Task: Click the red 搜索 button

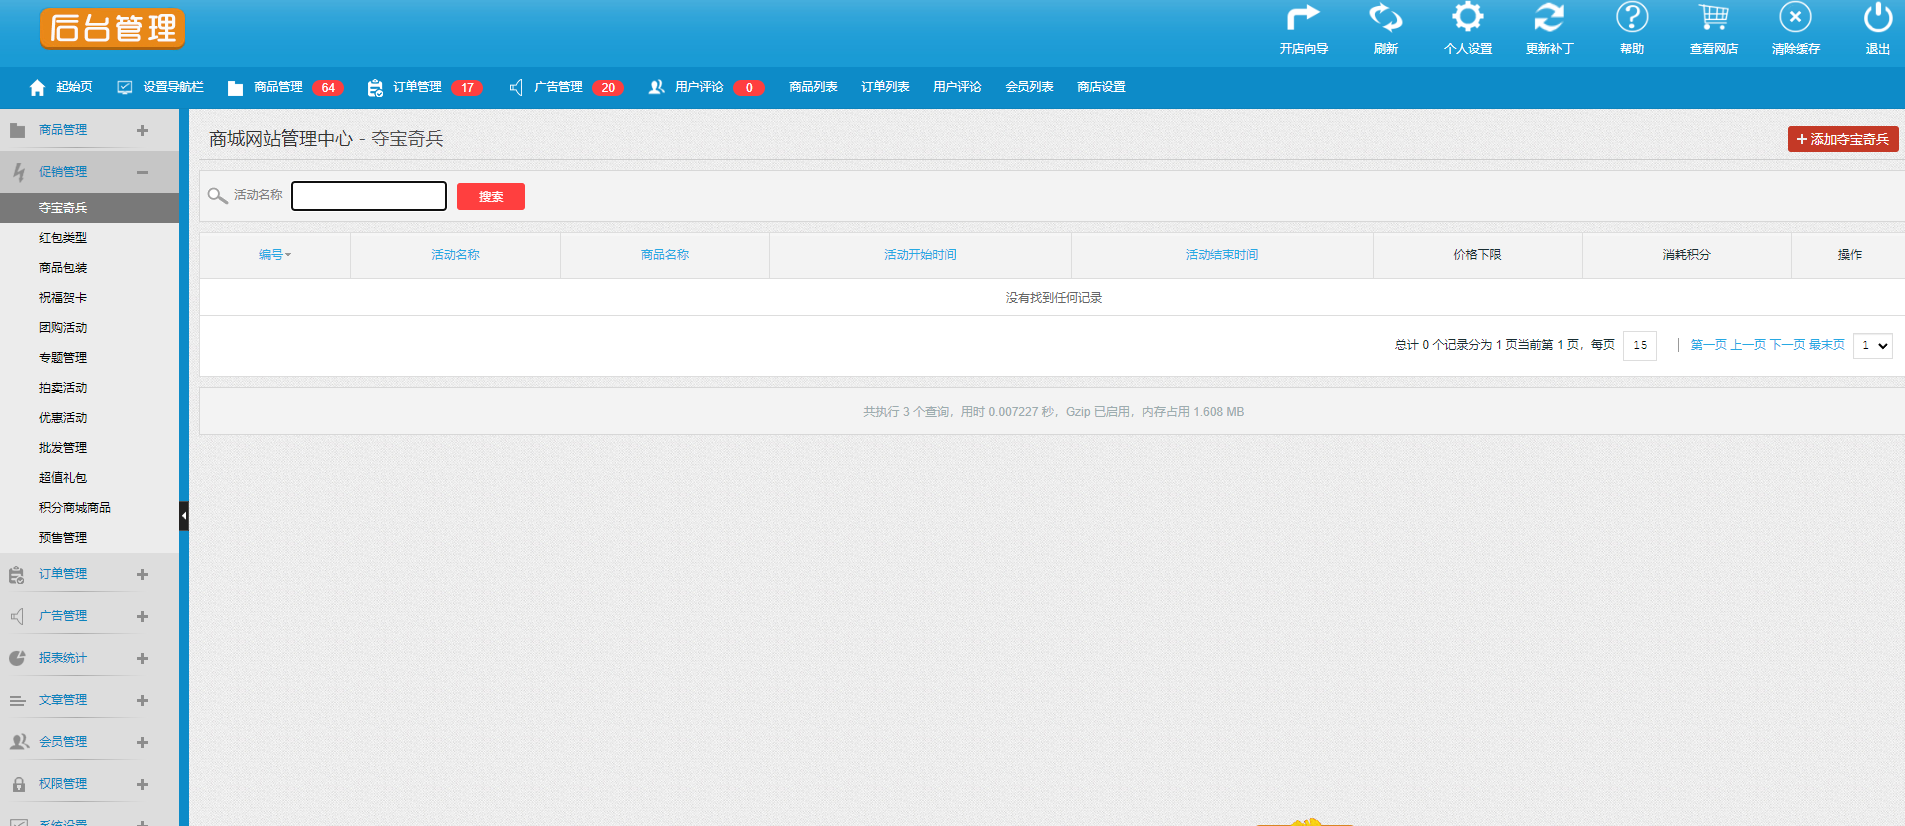Action: pyautogui.click(x=490, y=197)
